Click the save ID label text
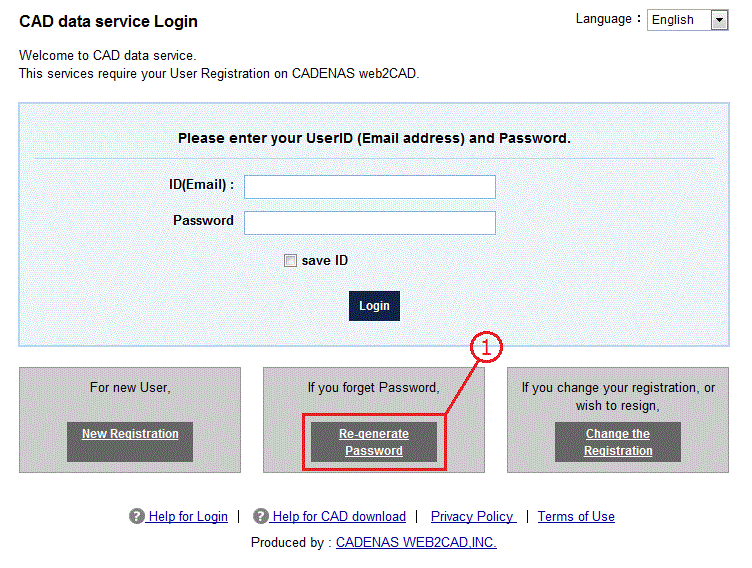752x568 pixels. (x=325, y=261)
